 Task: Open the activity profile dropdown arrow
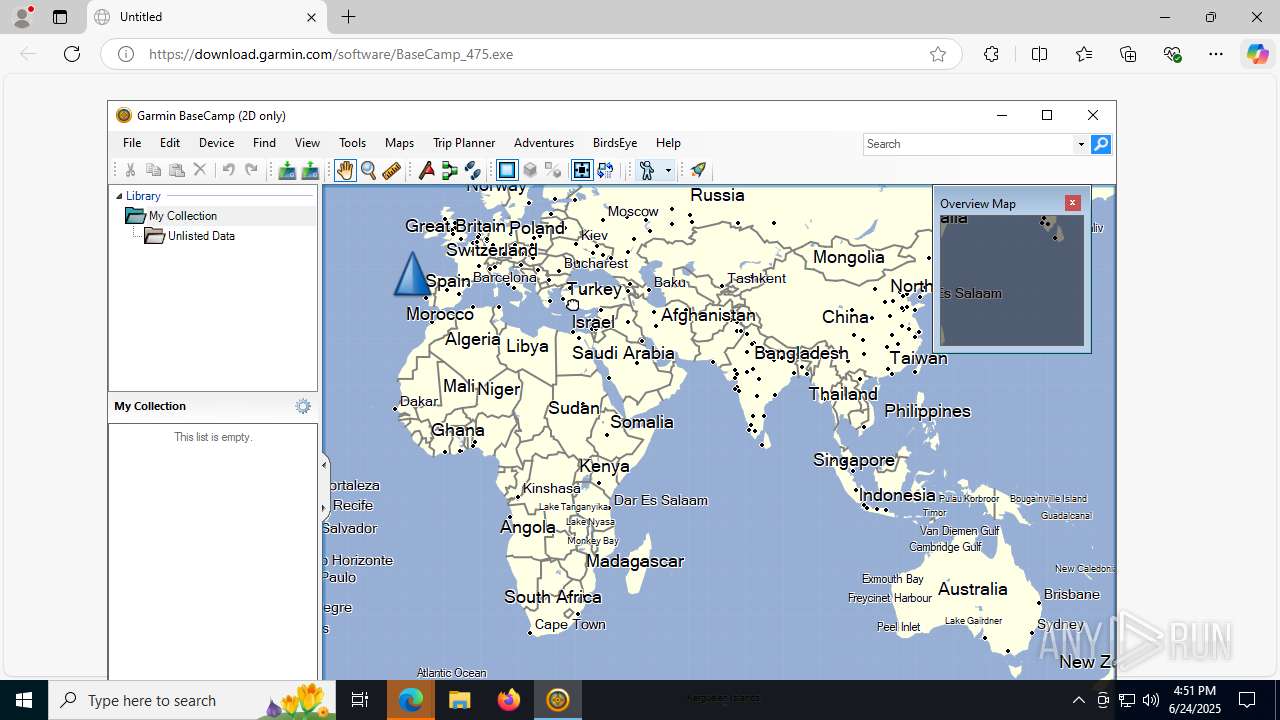pos(668,170)
